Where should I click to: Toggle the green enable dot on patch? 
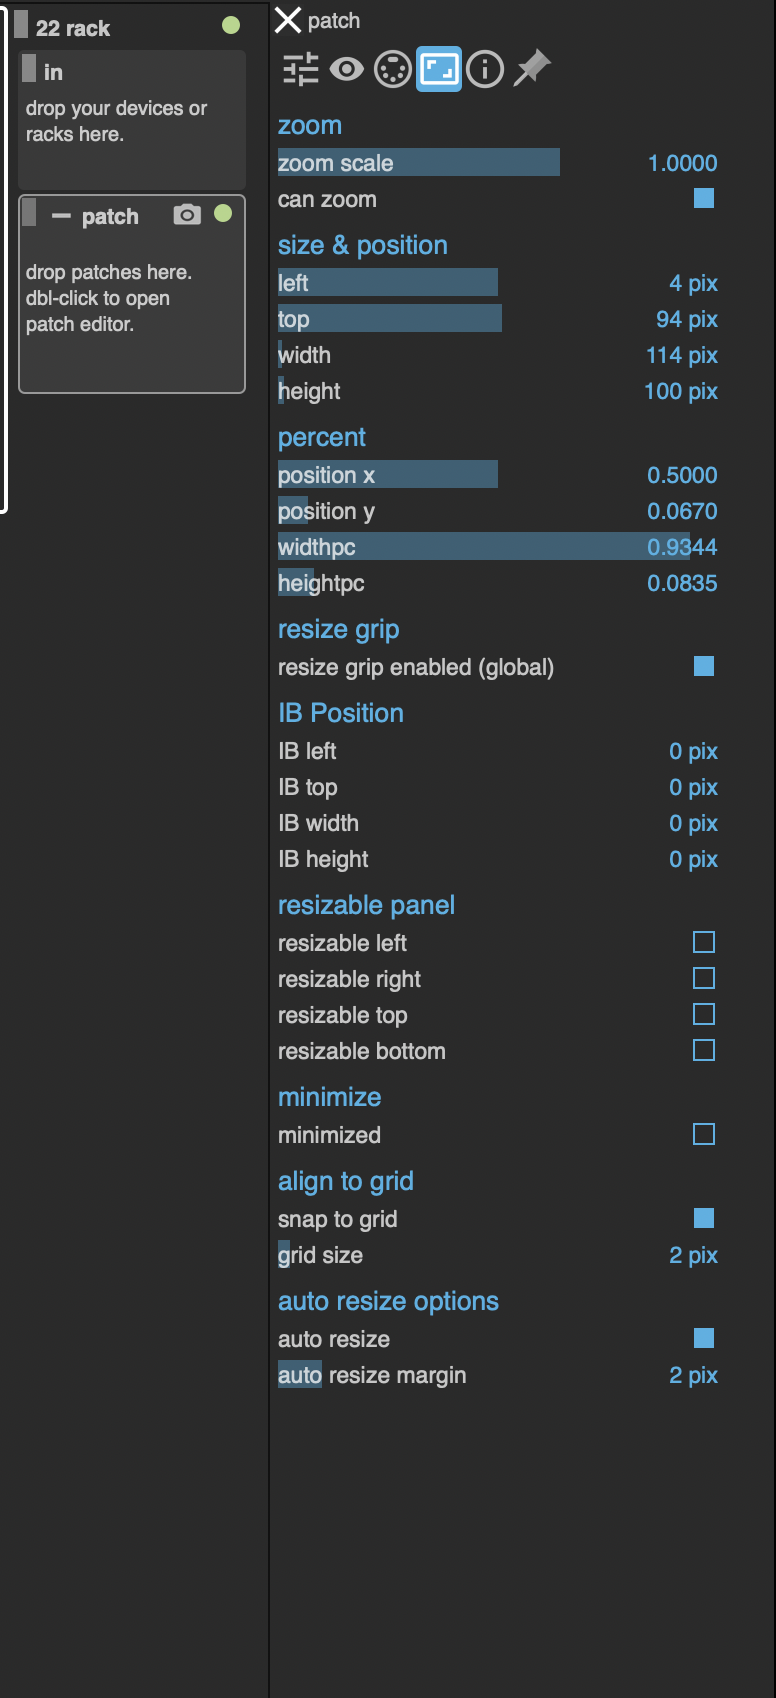point(223,213)
